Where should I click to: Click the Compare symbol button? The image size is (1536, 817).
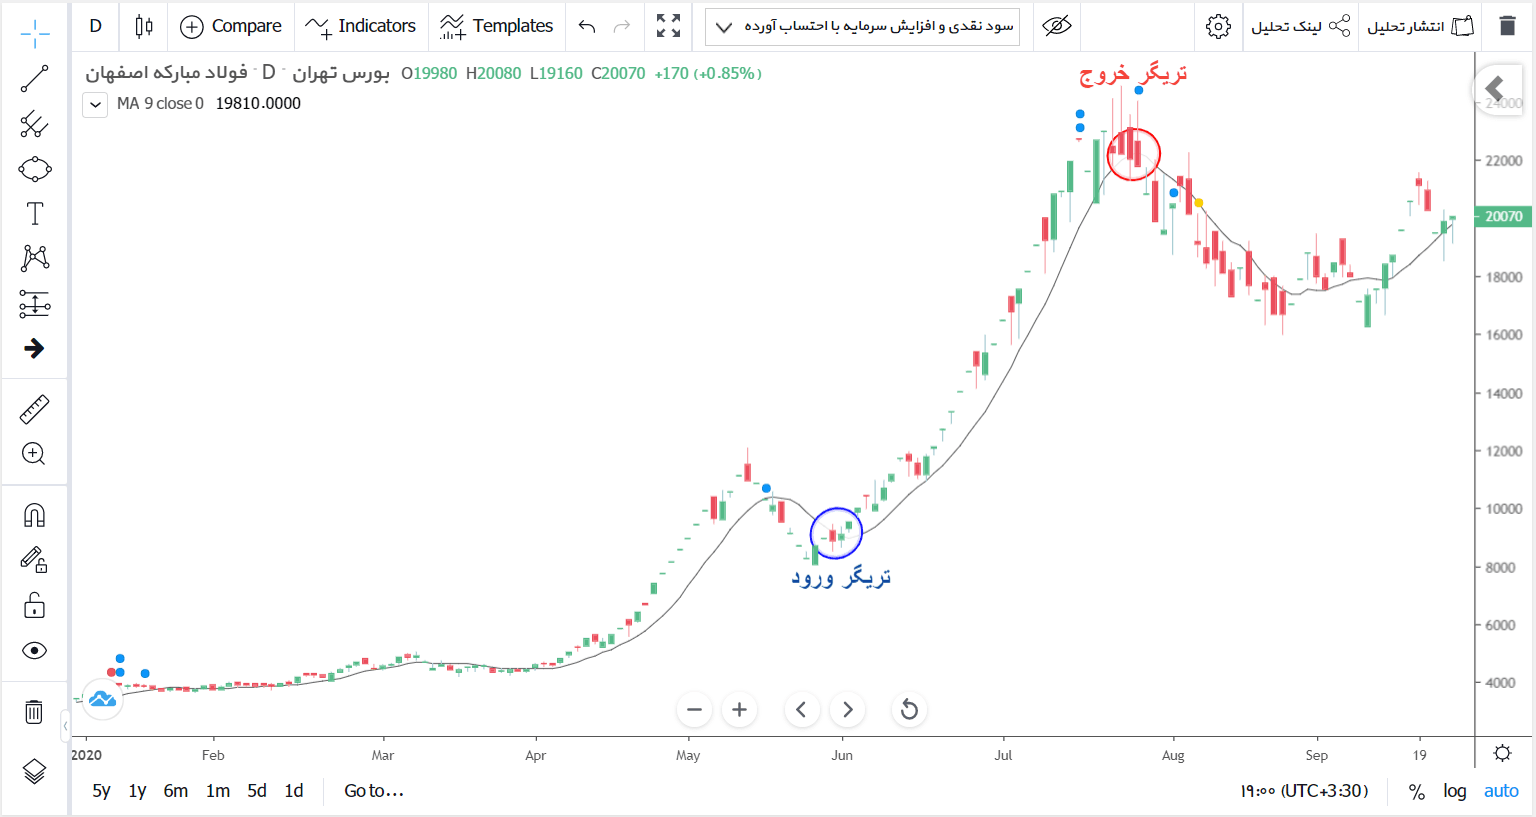click(231, 26)
